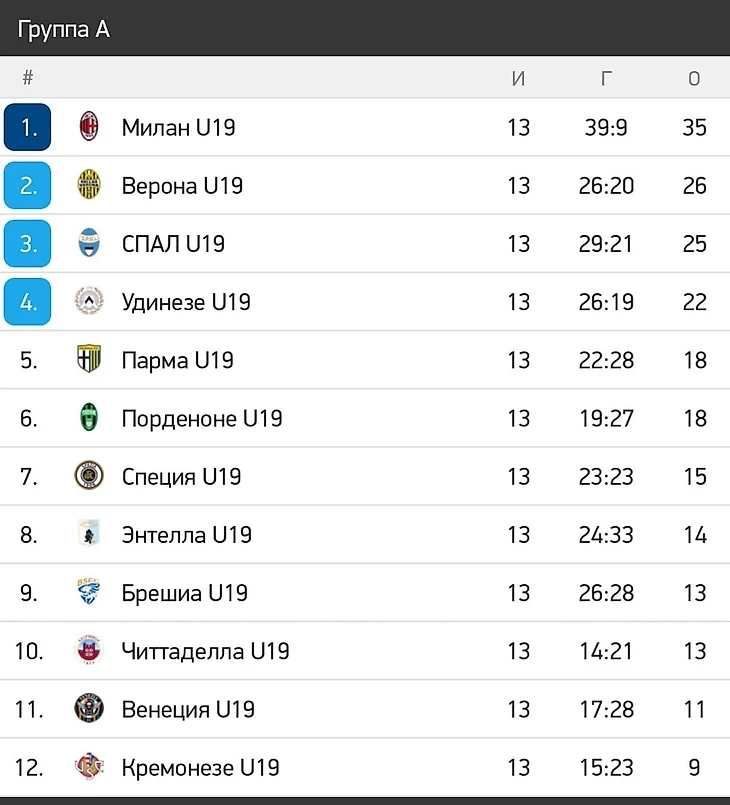The image size is (730, 805).
Task: Click the Venezia U19 club crest
Action: point(89,709)
